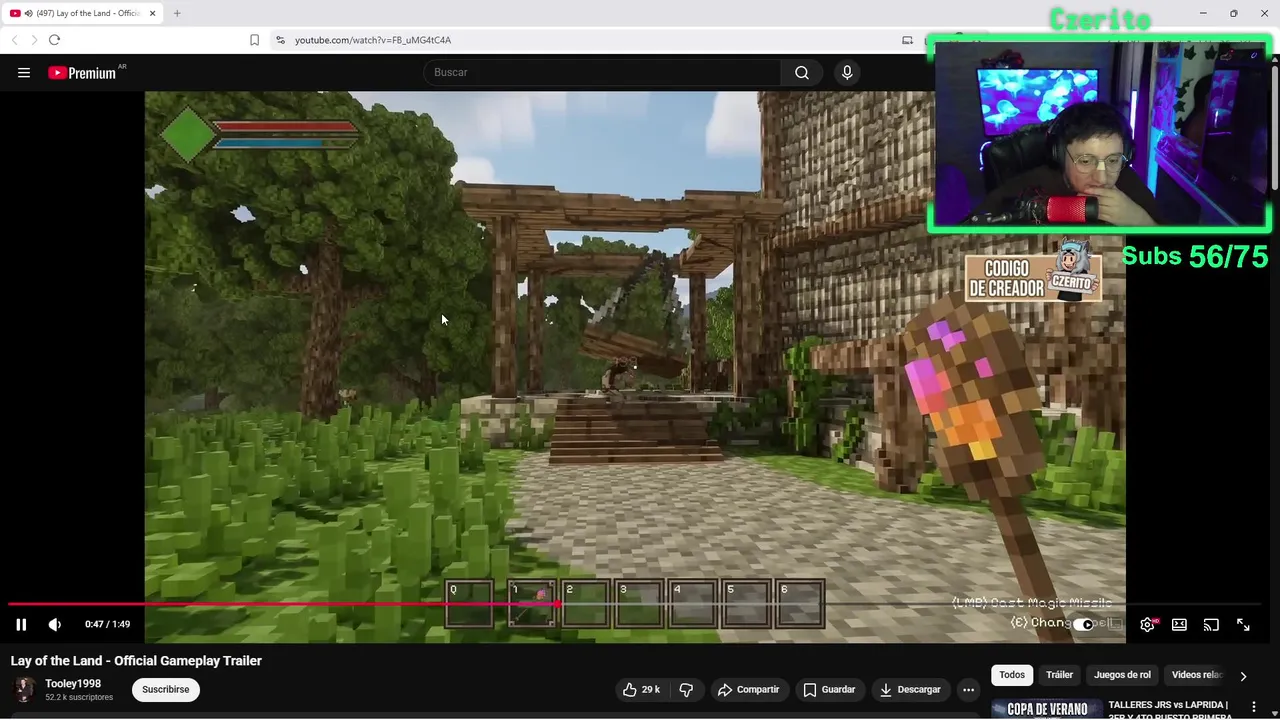Click the 52.2 k suscriptores text

(x=79, y=697)
